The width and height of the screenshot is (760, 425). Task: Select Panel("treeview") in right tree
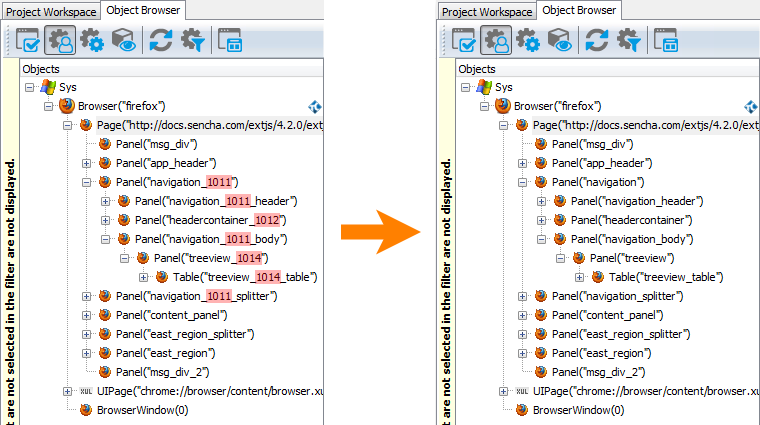pyautogui.click(x=632, y=258)
